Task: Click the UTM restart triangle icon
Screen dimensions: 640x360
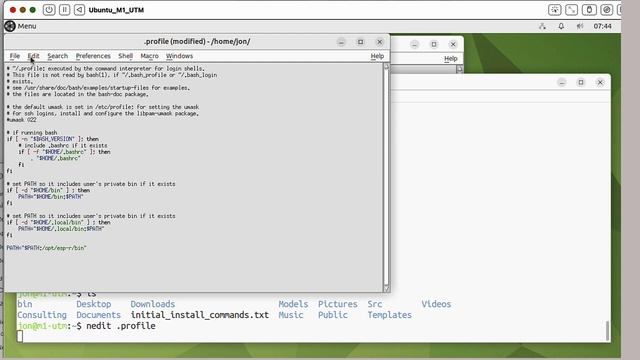Action: tap(80, 10)
